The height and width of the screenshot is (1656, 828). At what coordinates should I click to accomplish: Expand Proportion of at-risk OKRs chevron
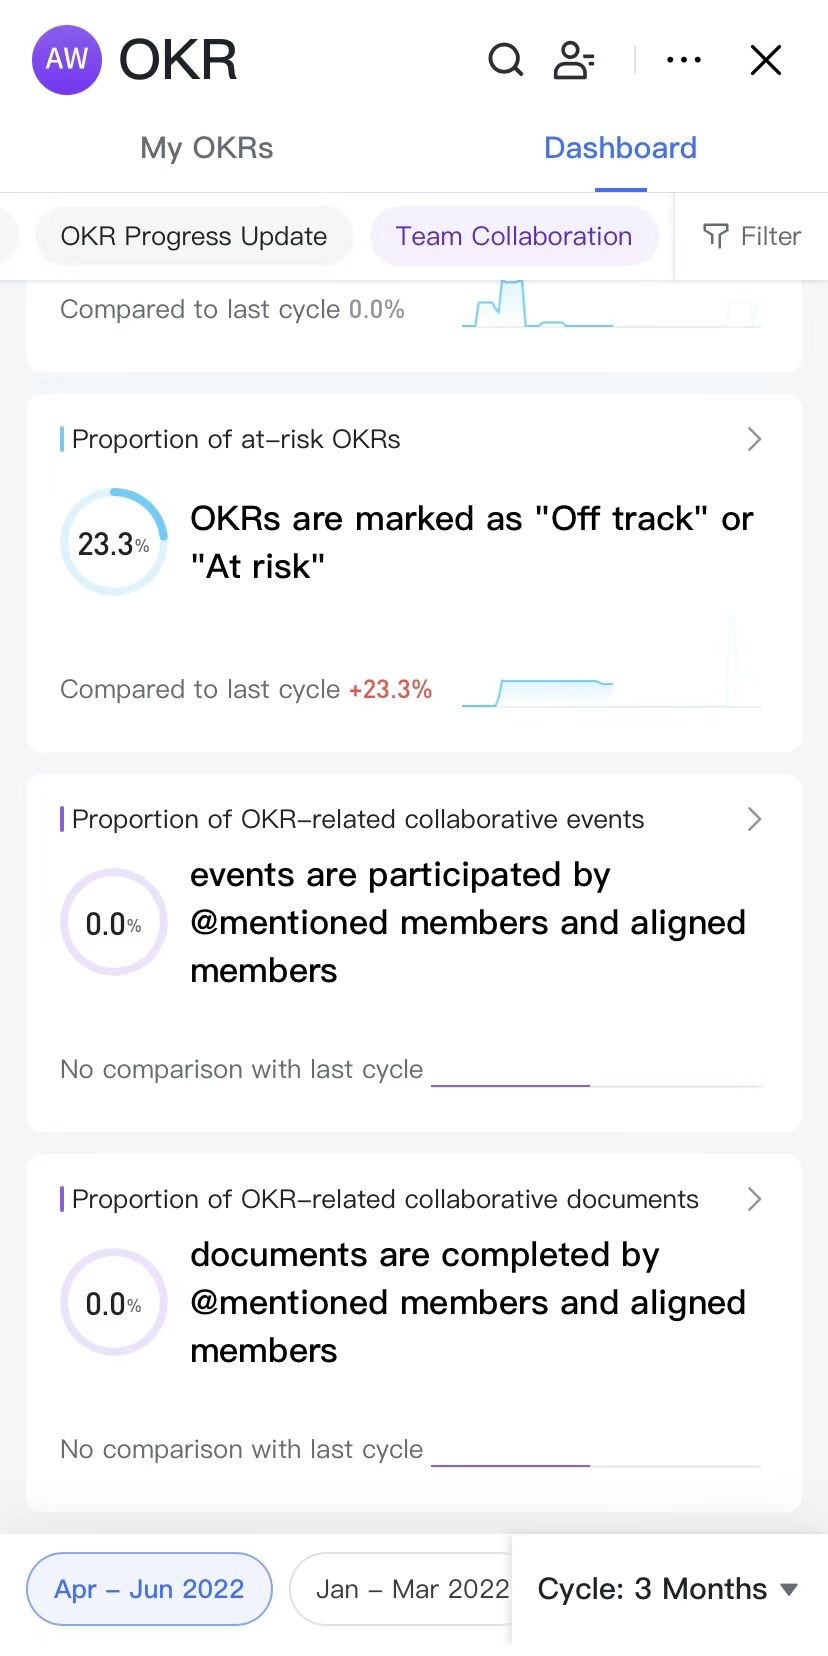[754, 439]
